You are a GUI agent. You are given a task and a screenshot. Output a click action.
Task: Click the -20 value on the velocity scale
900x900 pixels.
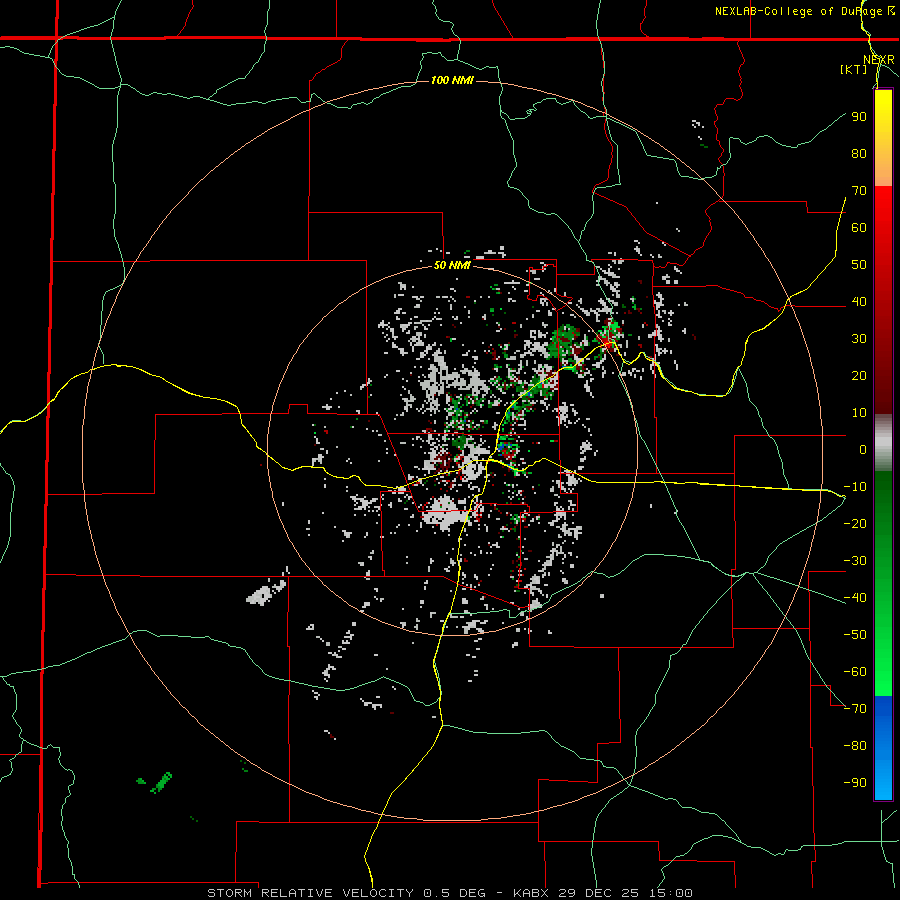855,524
